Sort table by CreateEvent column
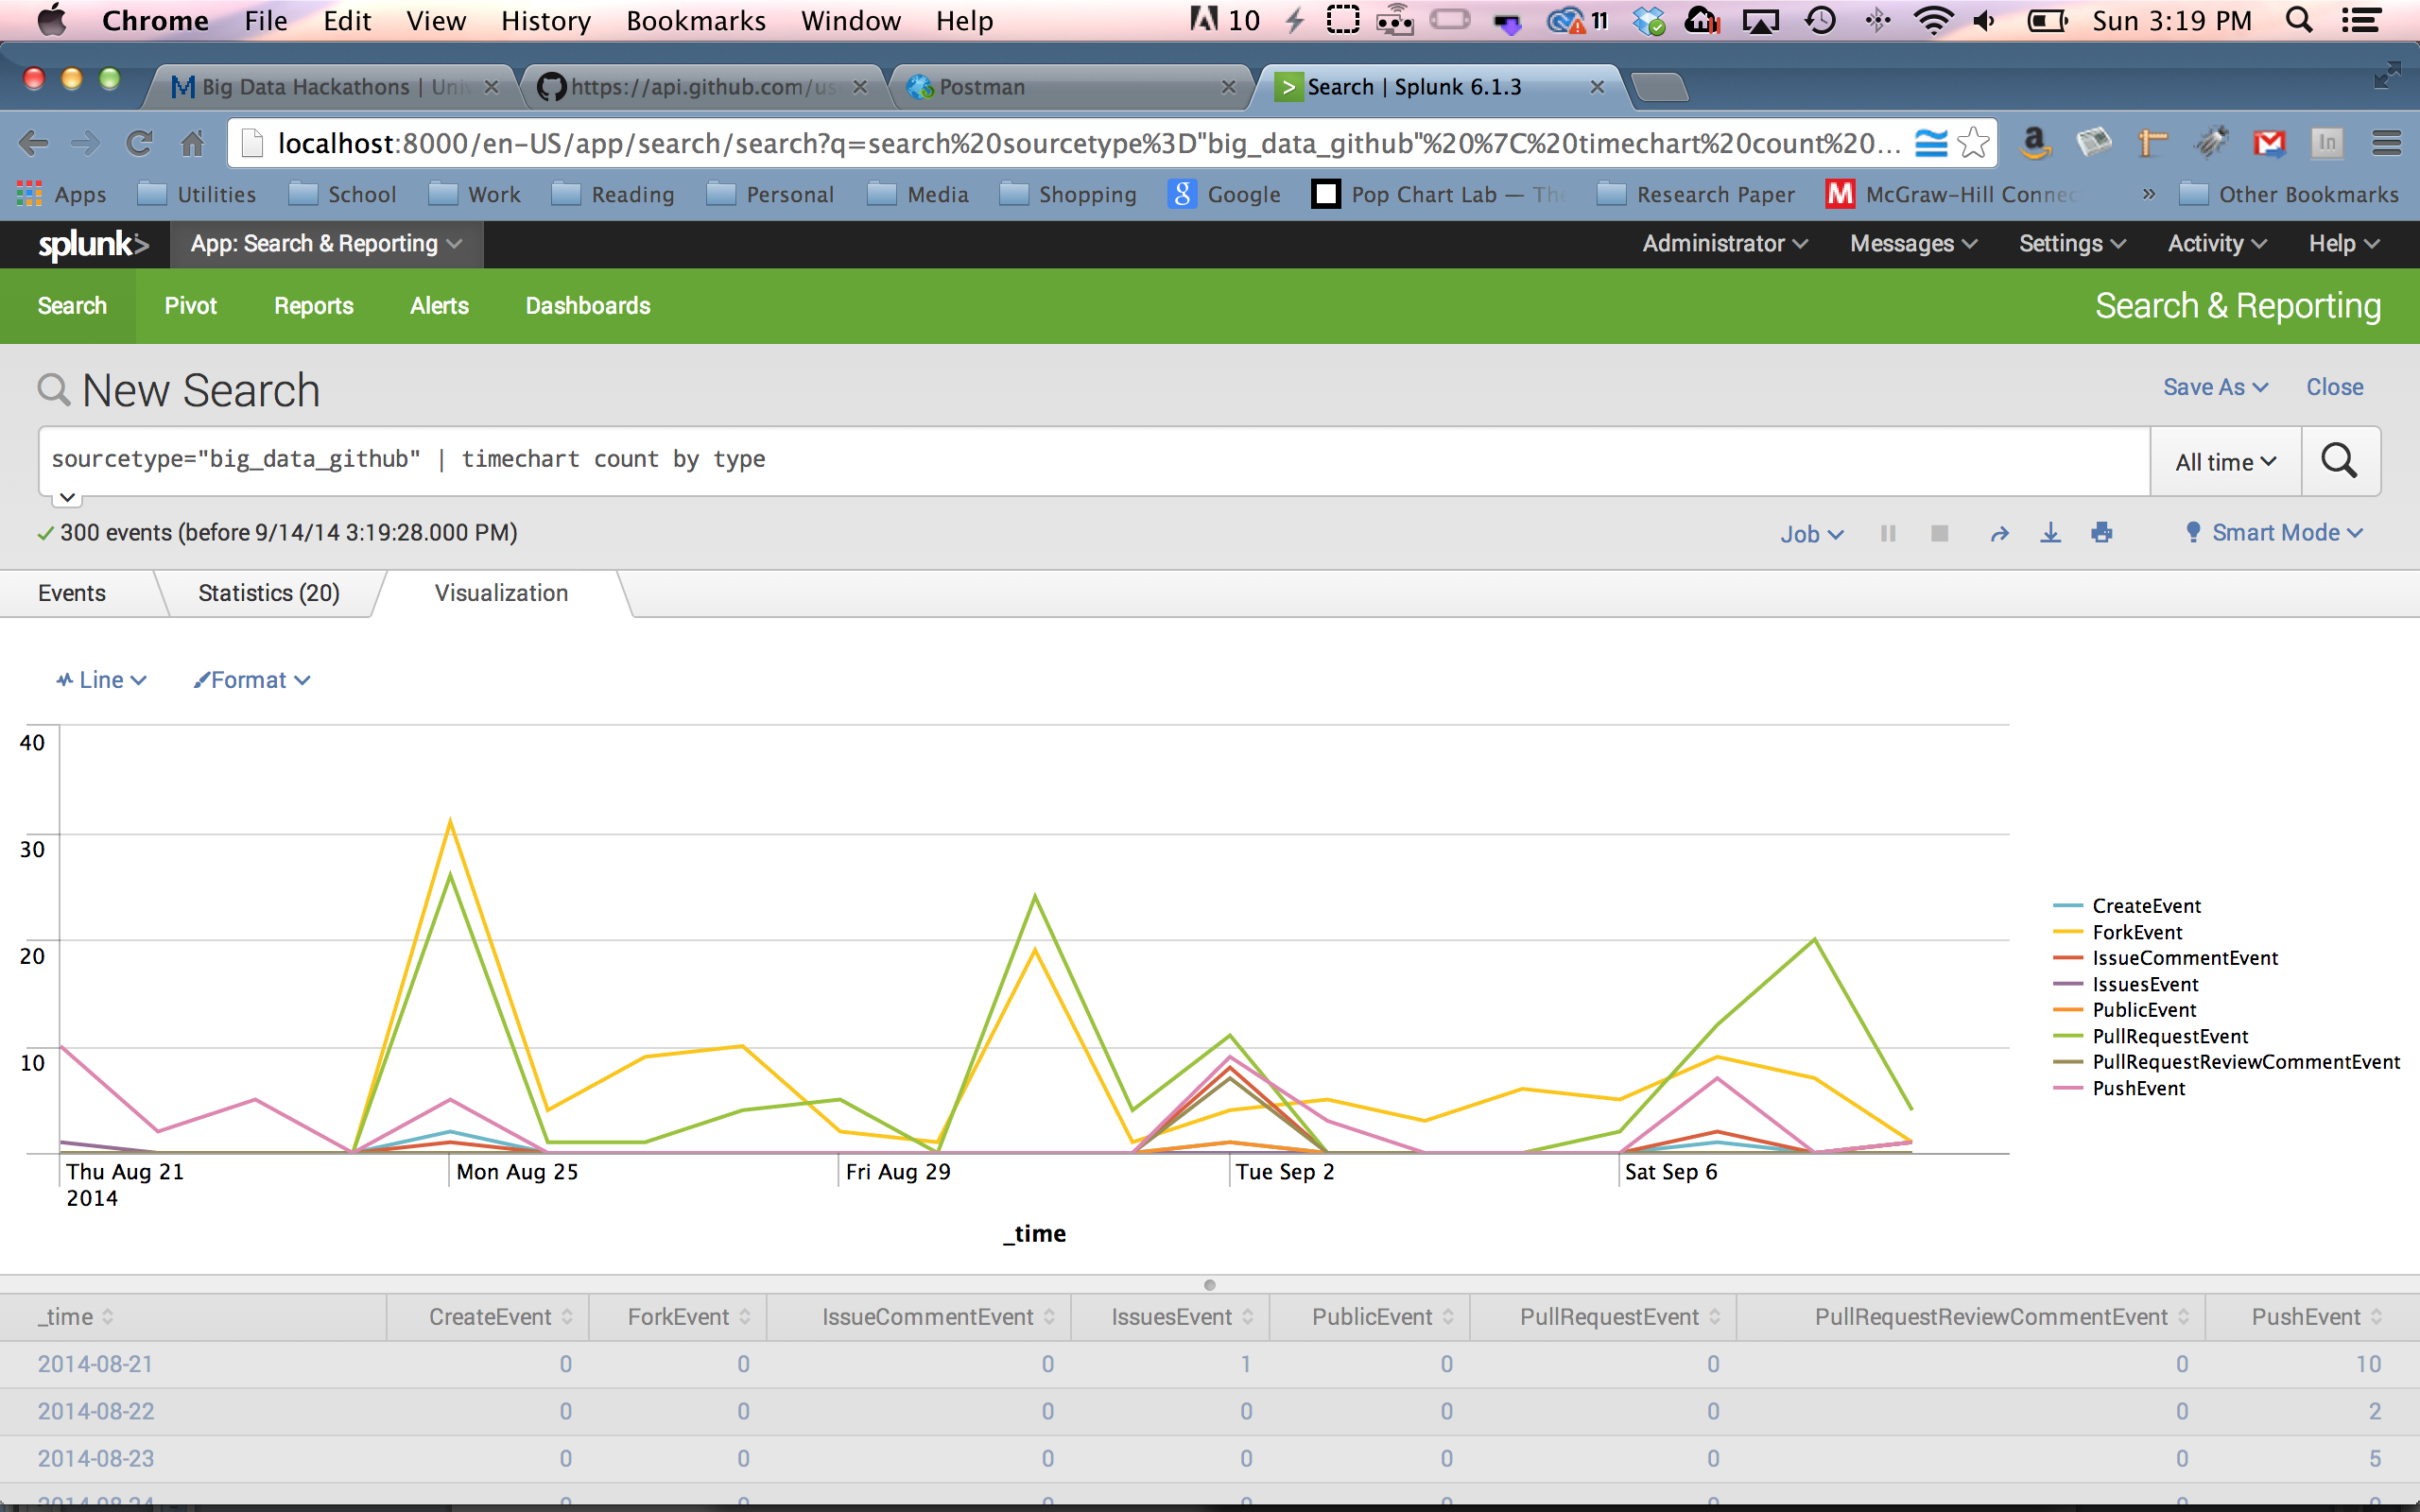Image resolution: width=2420 pixels, height=1512 pixels. pos(490,1317)
